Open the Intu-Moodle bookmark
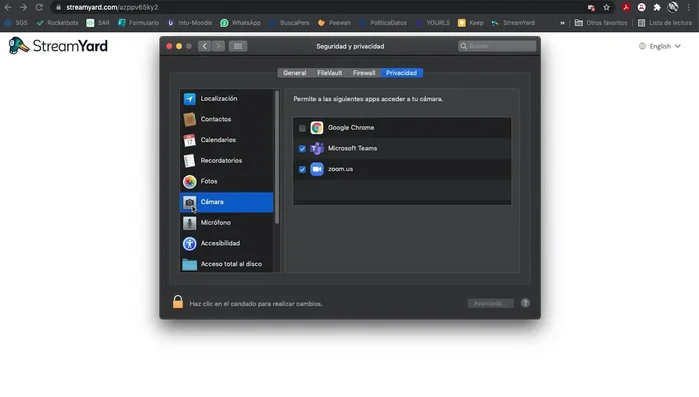The height and width of the screenshot is (397, 699). tap(189, 23)
